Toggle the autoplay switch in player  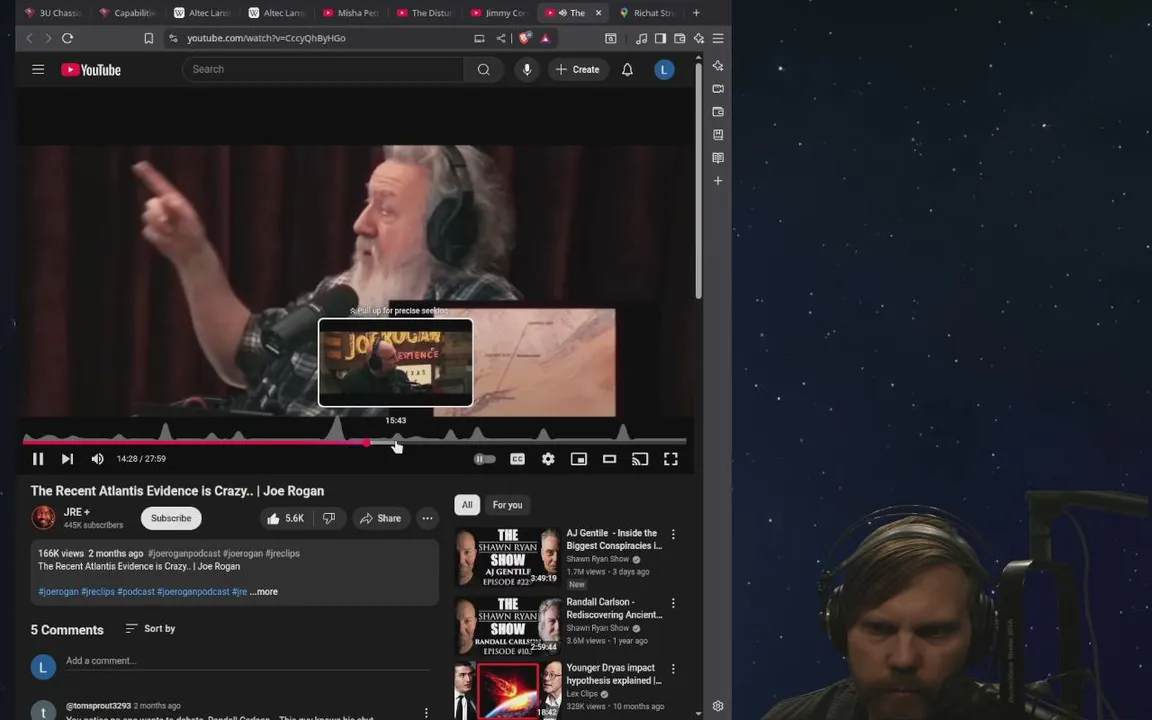(484, 459)
